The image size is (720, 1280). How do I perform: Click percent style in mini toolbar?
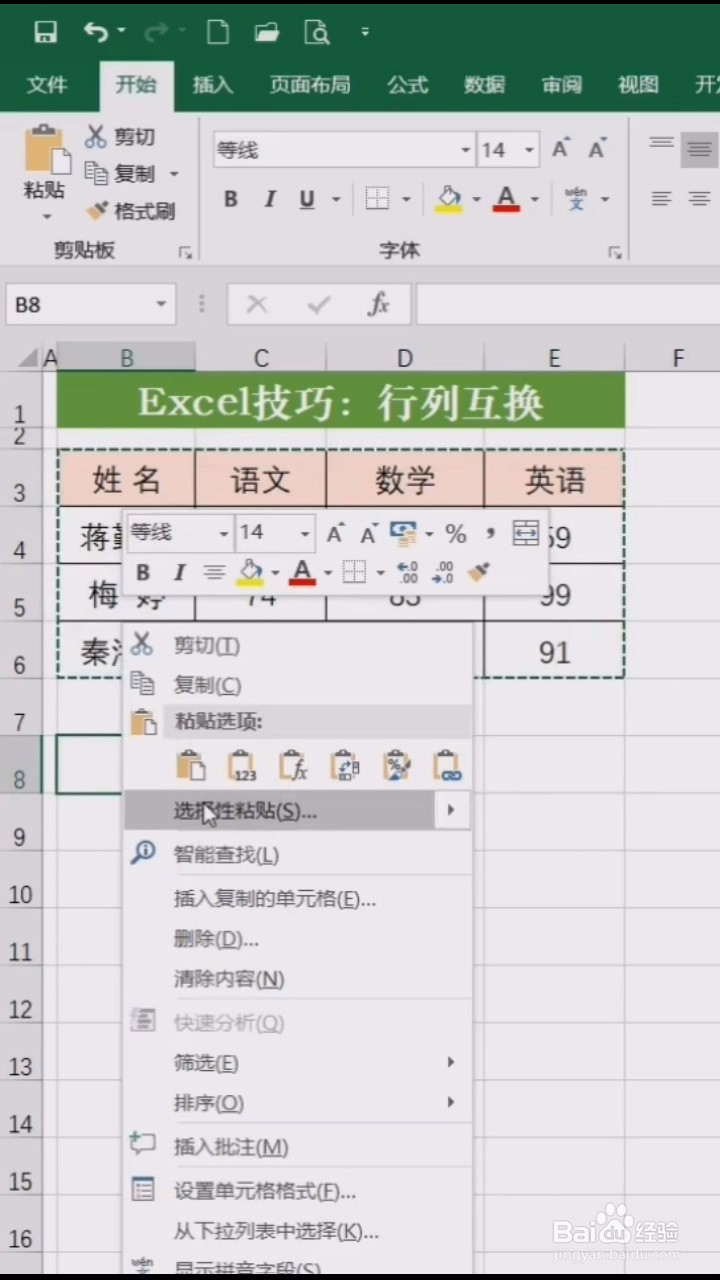[x=456, y=533]
